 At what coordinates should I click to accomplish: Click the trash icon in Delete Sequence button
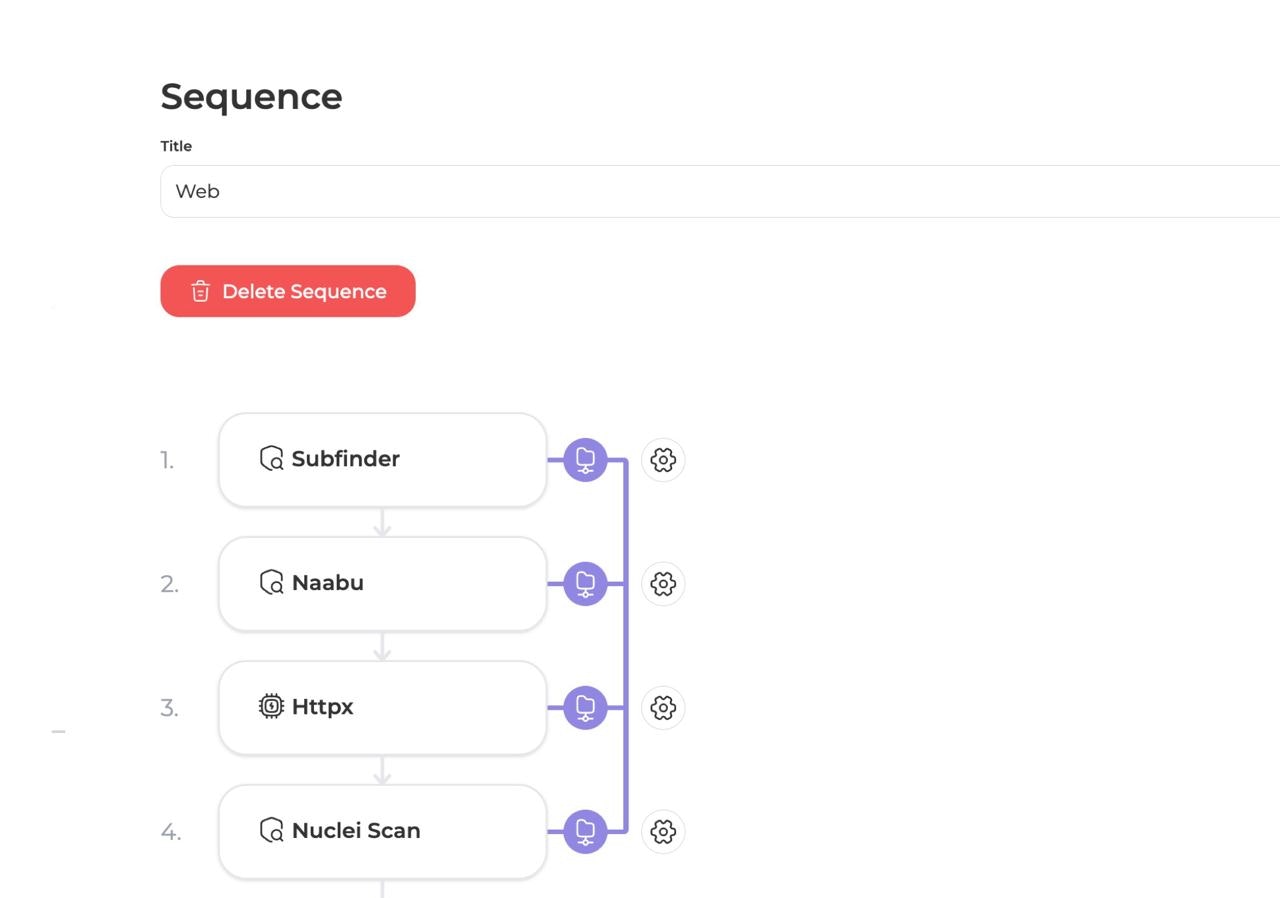pos(201,291)
